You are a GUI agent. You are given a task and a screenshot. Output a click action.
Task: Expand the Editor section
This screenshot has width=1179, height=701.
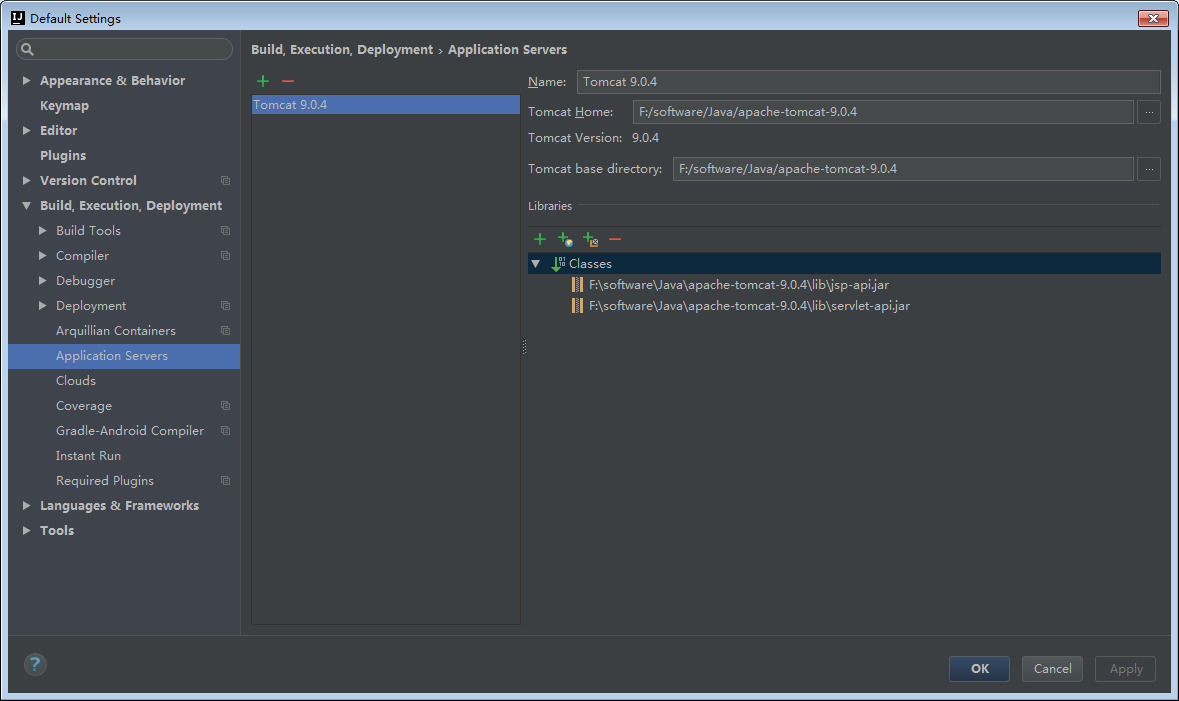[26, 131]
